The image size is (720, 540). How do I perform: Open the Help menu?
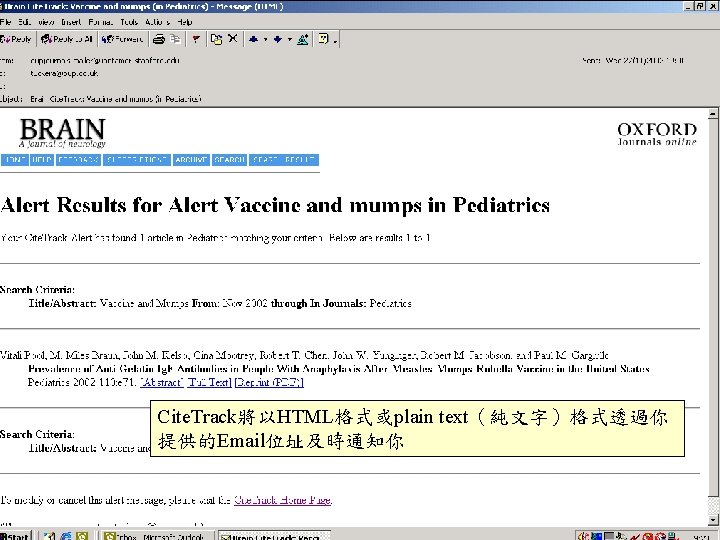(x=185, y=22)
